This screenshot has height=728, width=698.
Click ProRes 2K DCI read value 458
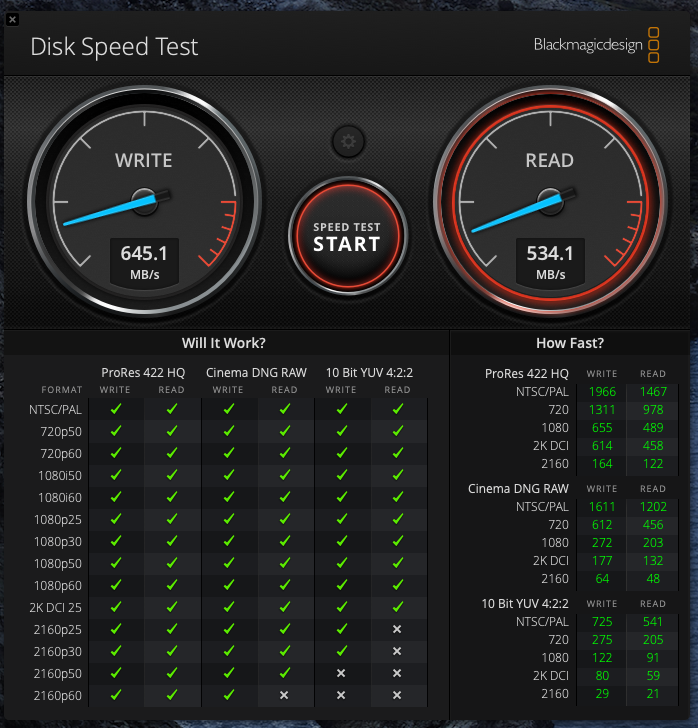653,446
